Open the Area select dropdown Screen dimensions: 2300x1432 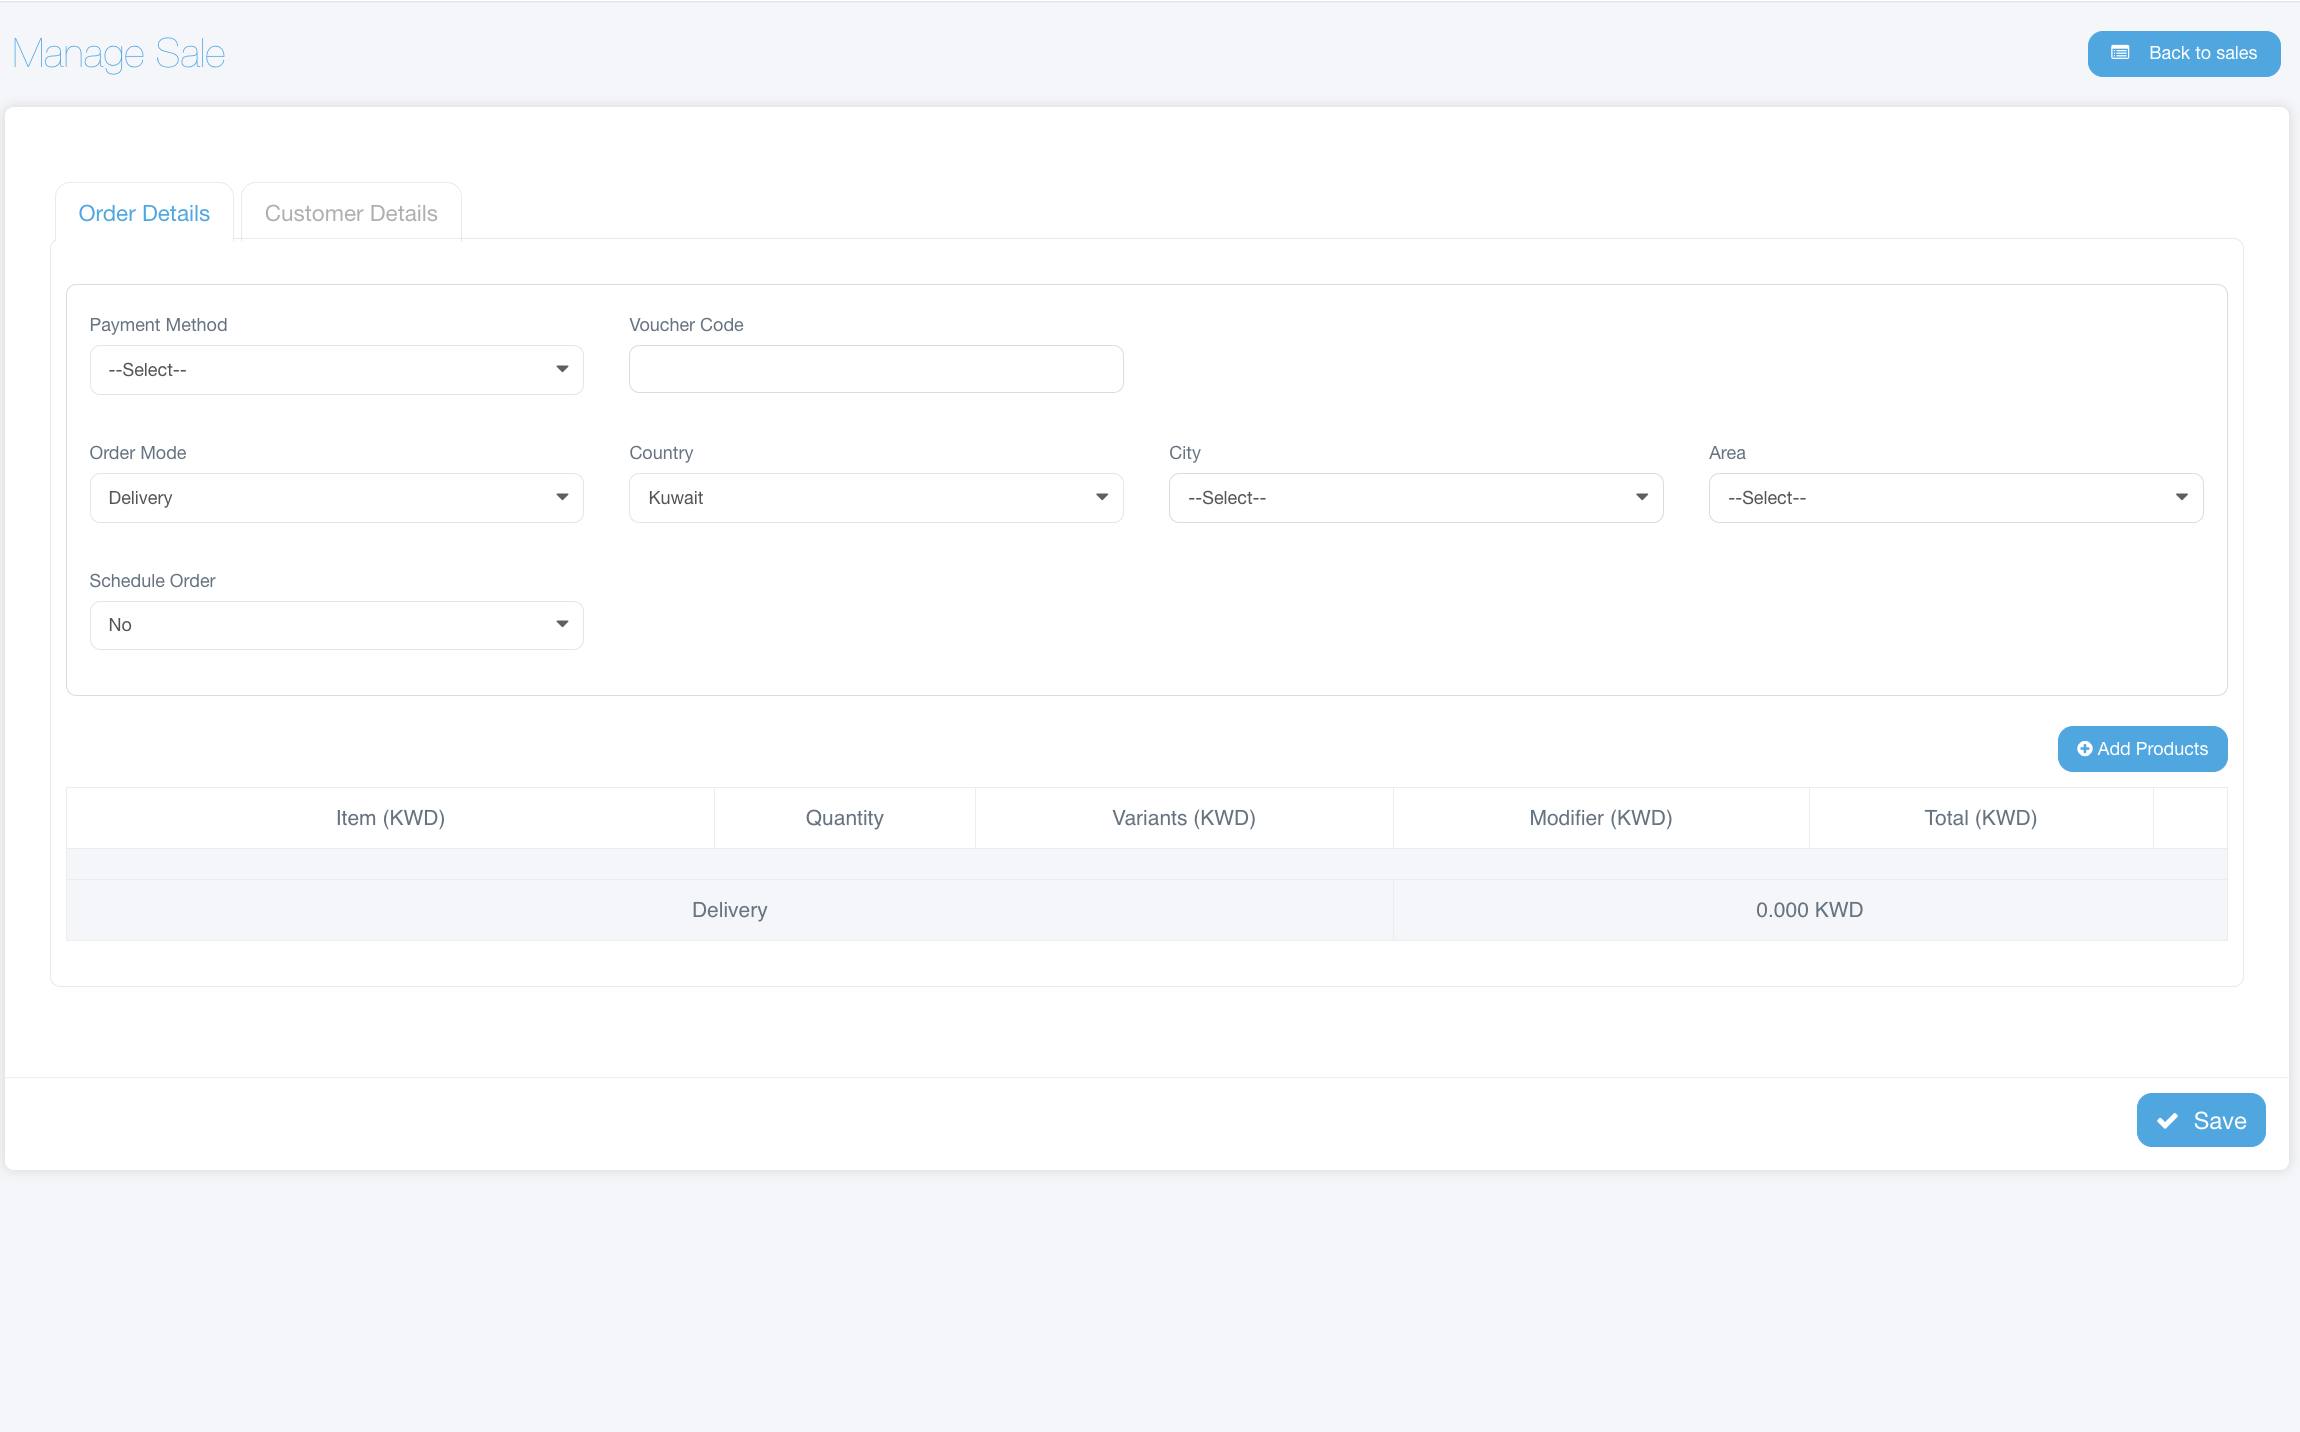tap(1955, 498)
